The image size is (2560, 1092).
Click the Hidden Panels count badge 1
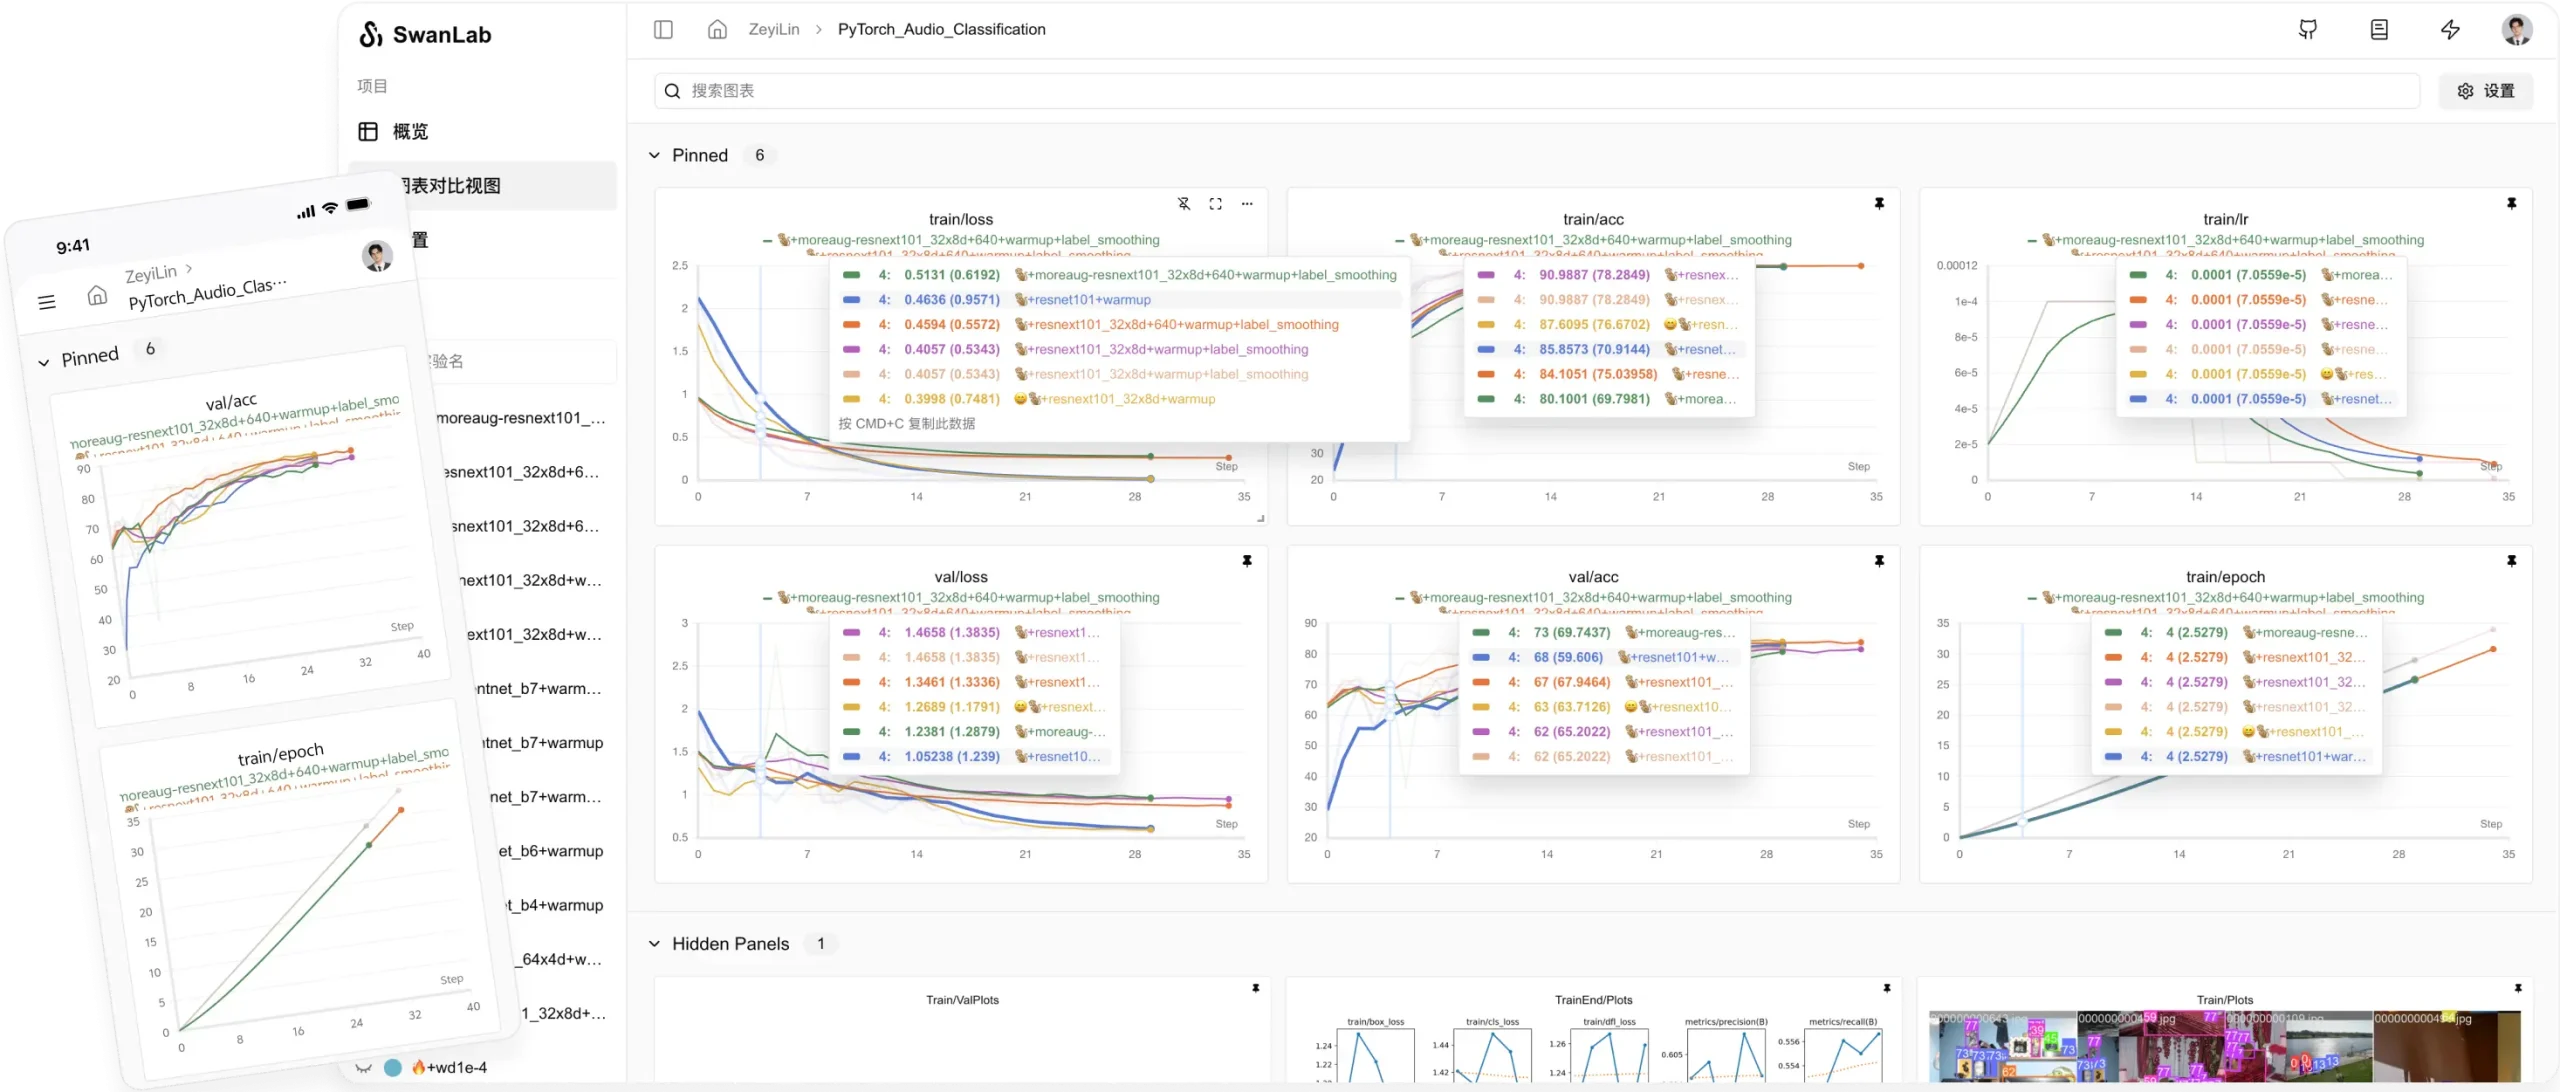click(821, 944)
